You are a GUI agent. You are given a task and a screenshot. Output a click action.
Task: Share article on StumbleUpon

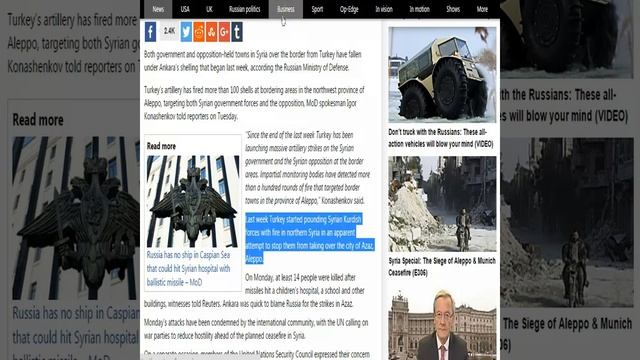211,31
